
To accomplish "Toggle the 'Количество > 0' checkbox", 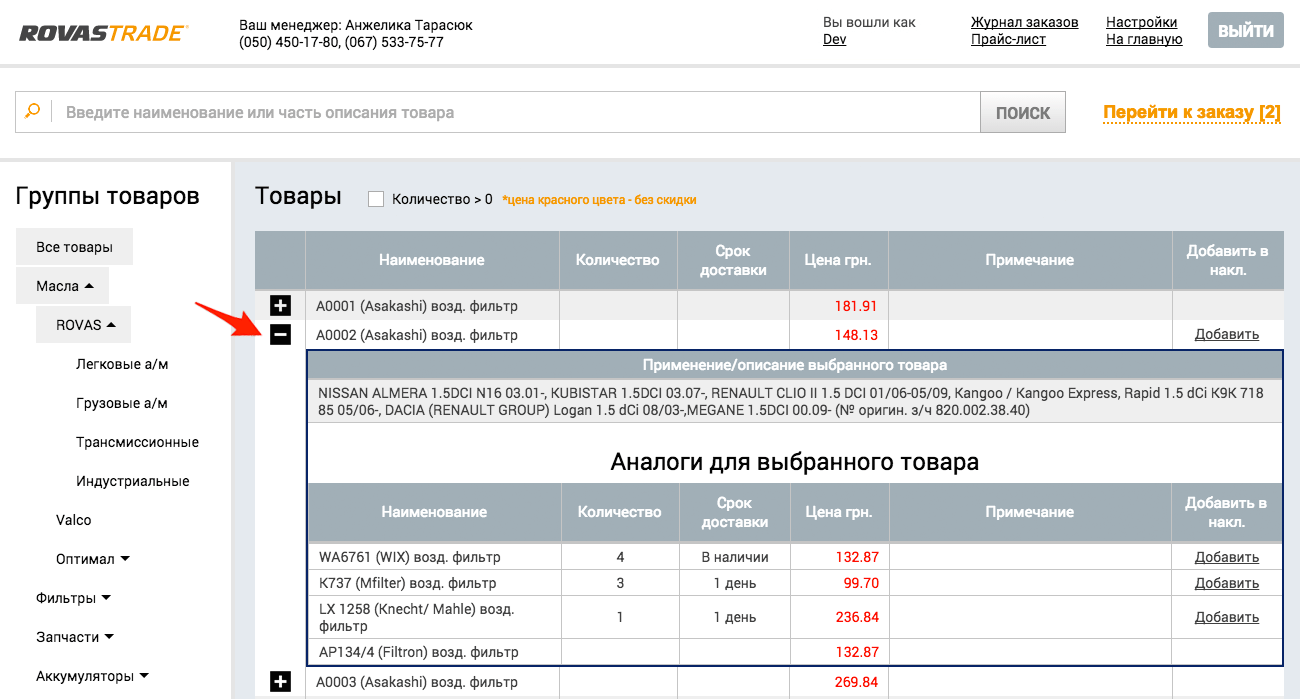I will click(376, 199).
